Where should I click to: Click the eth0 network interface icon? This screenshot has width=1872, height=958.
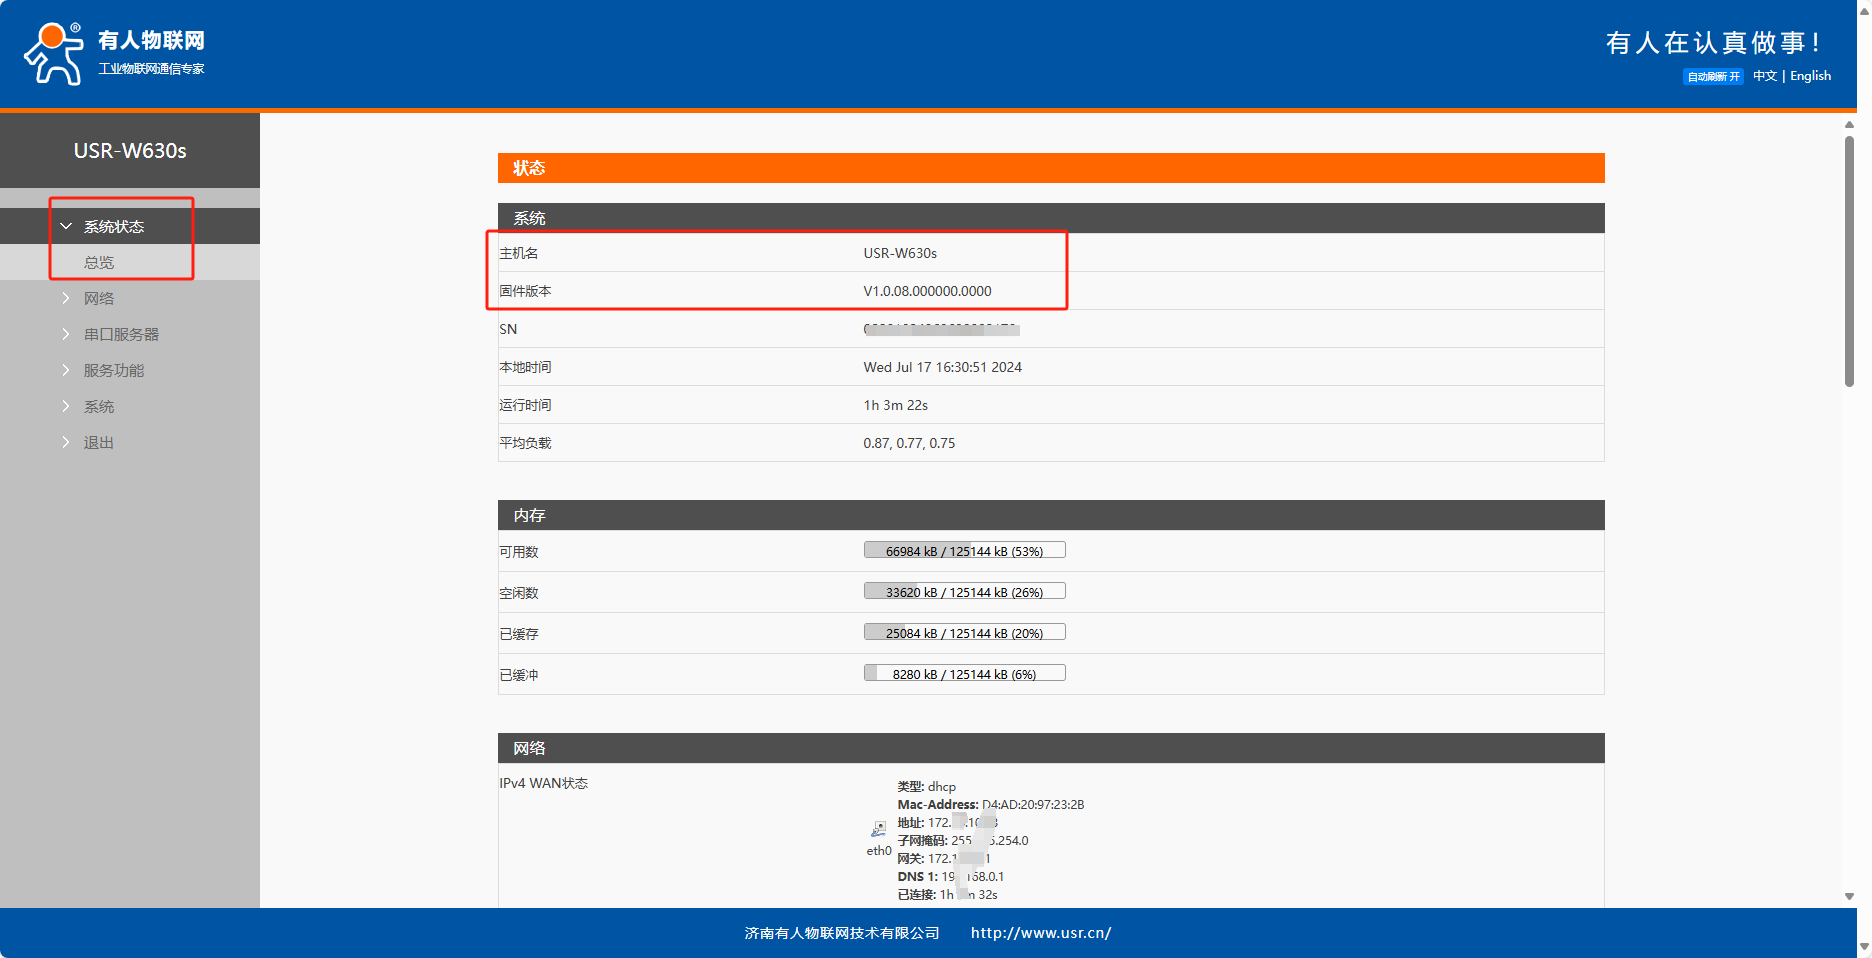coord(878,830)
